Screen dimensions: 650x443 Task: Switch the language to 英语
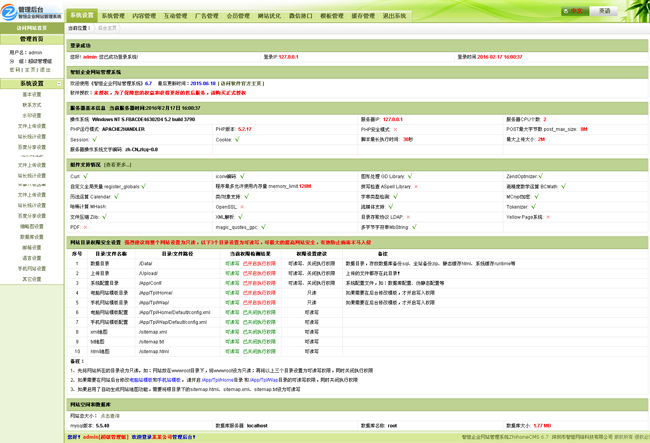604,11
